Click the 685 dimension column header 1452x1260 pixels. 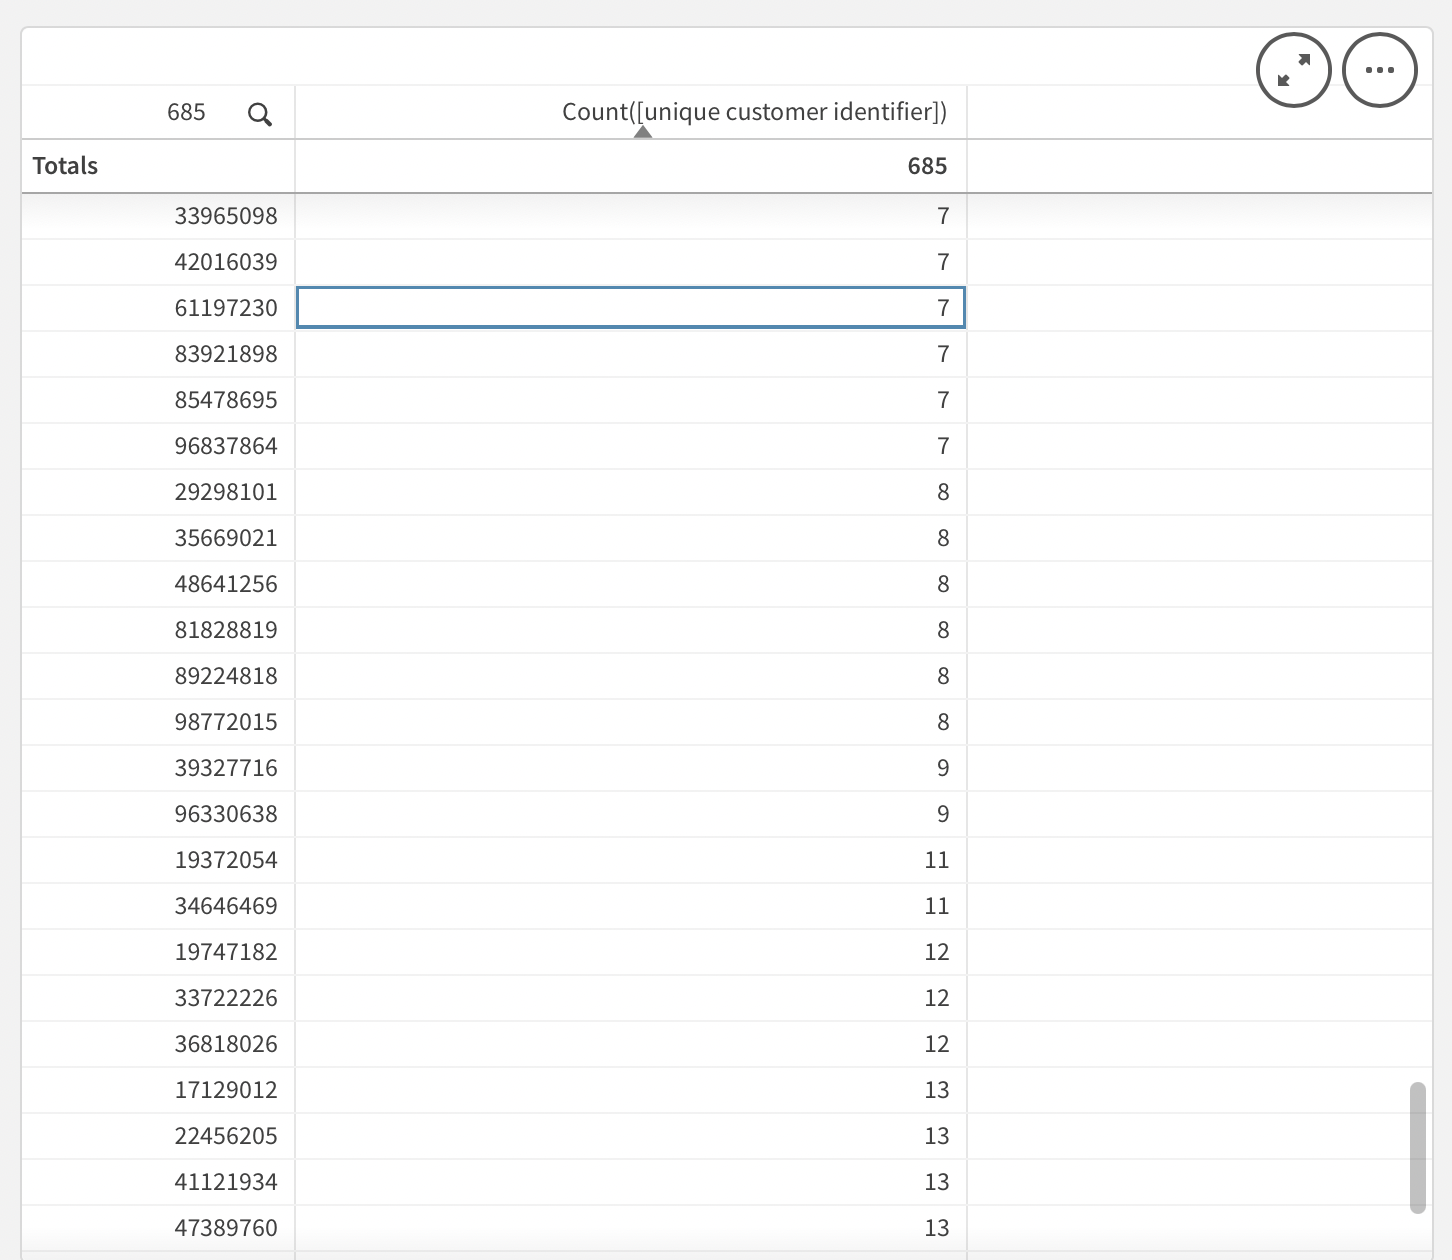(186, 112)
